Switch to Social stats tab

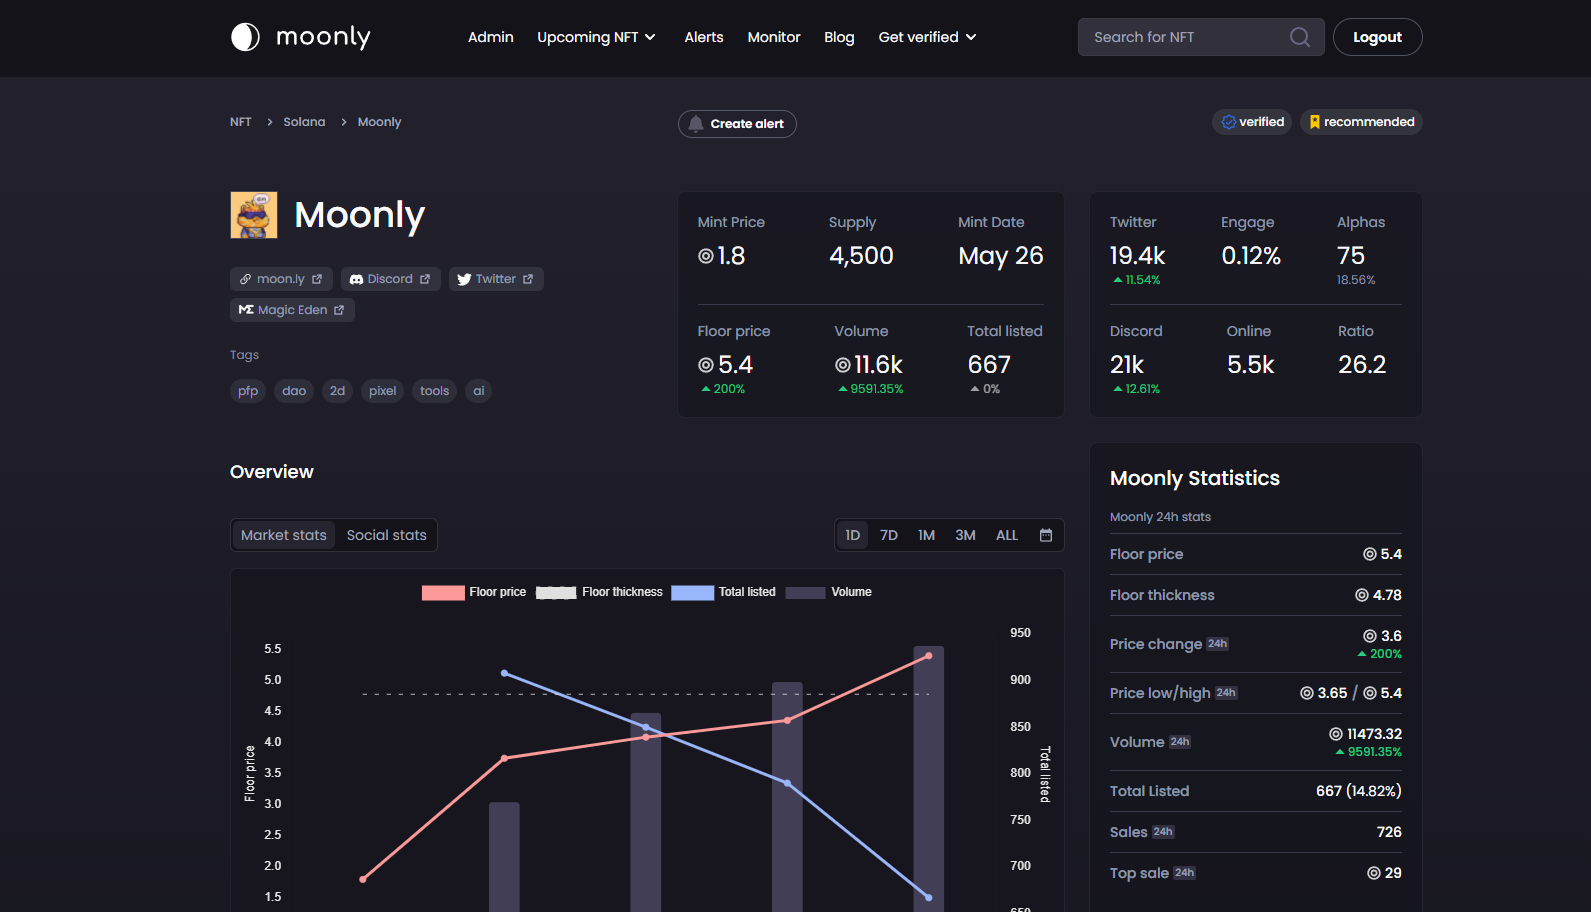click(386, 535)
